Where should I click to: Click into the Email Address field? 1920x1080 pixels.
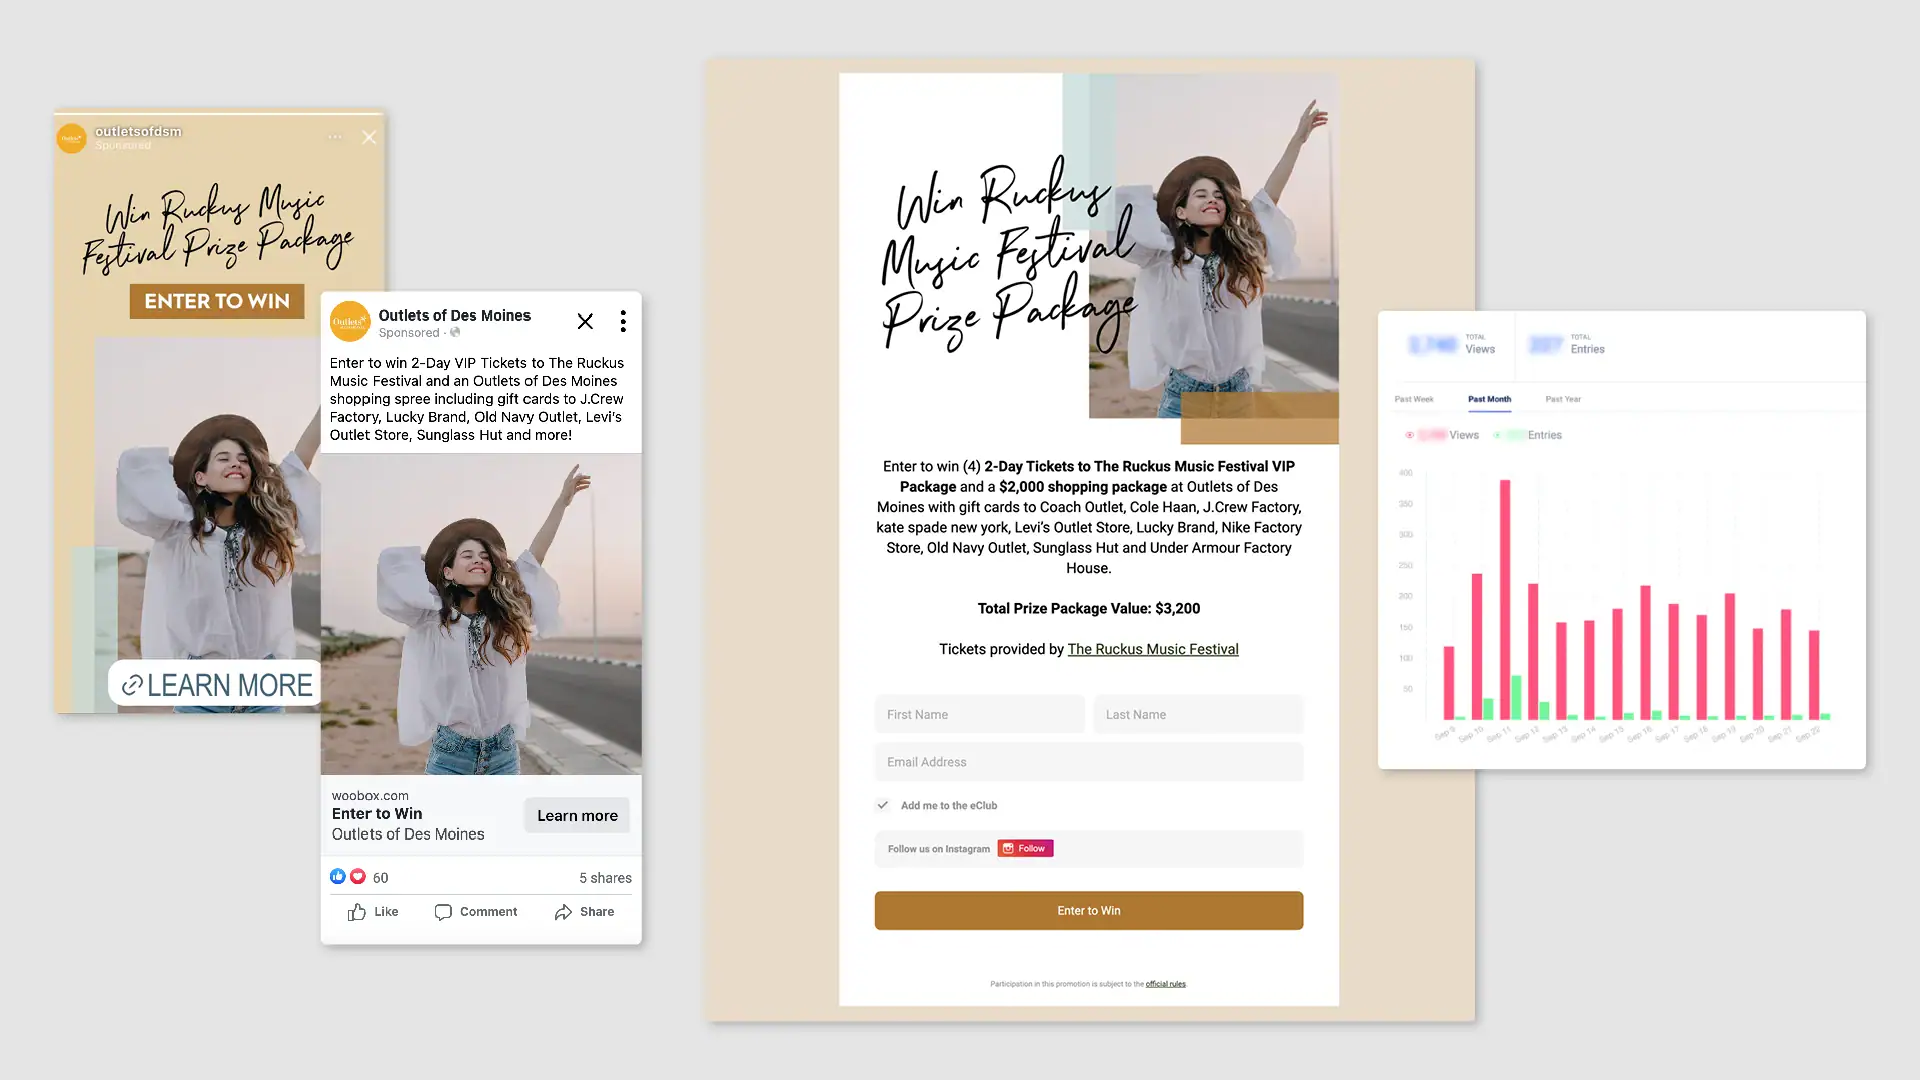coord(1089,762)
